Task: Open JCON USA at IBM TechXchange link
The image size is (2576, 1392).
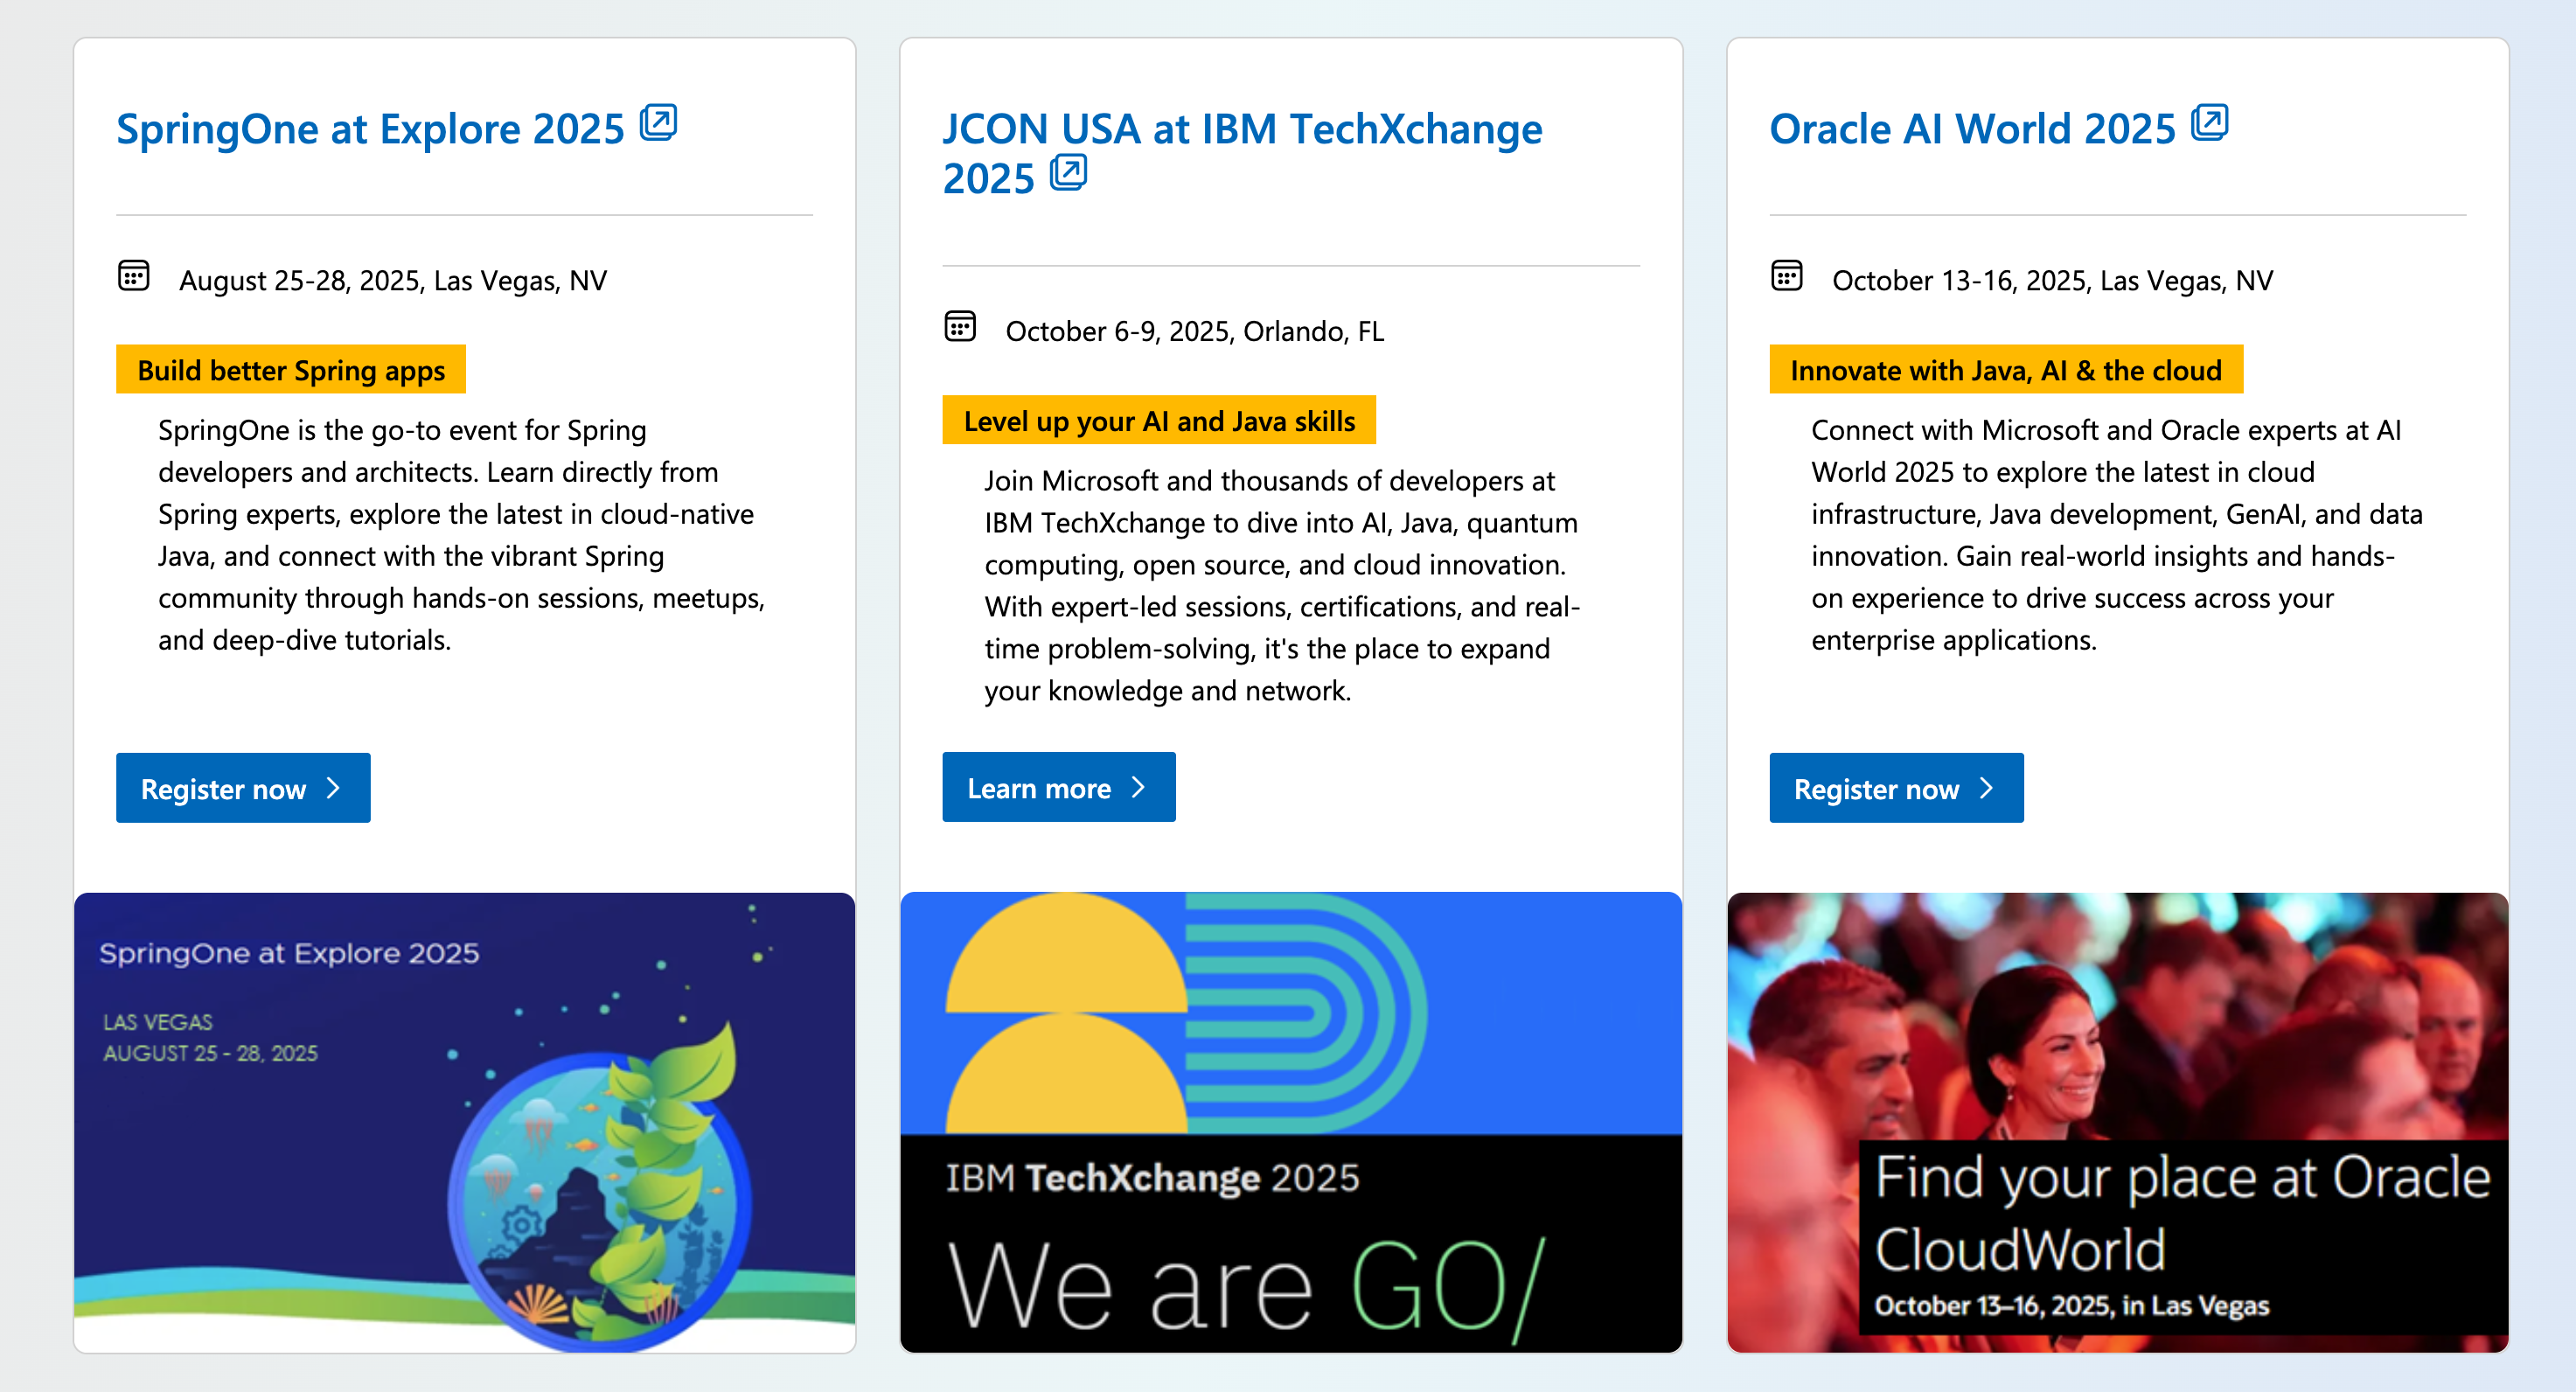Action: [x=1241, y=130]
